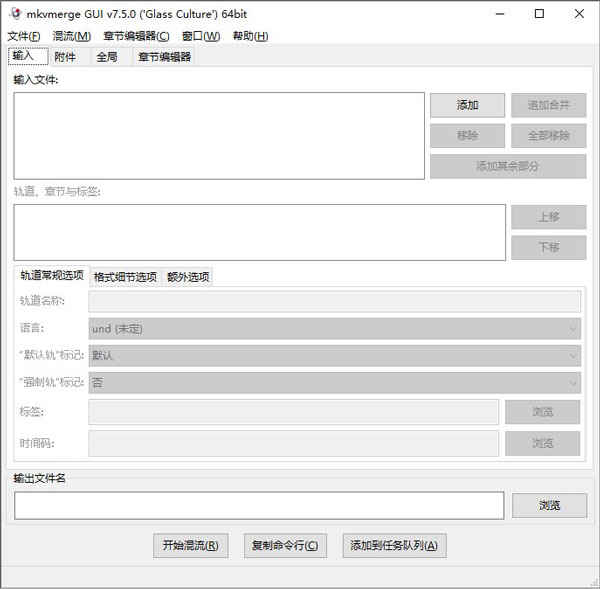The height and width of the screenshot is (589, 600).
Task: Open the 帮助(H) menu
Action: tap(250, 36)
